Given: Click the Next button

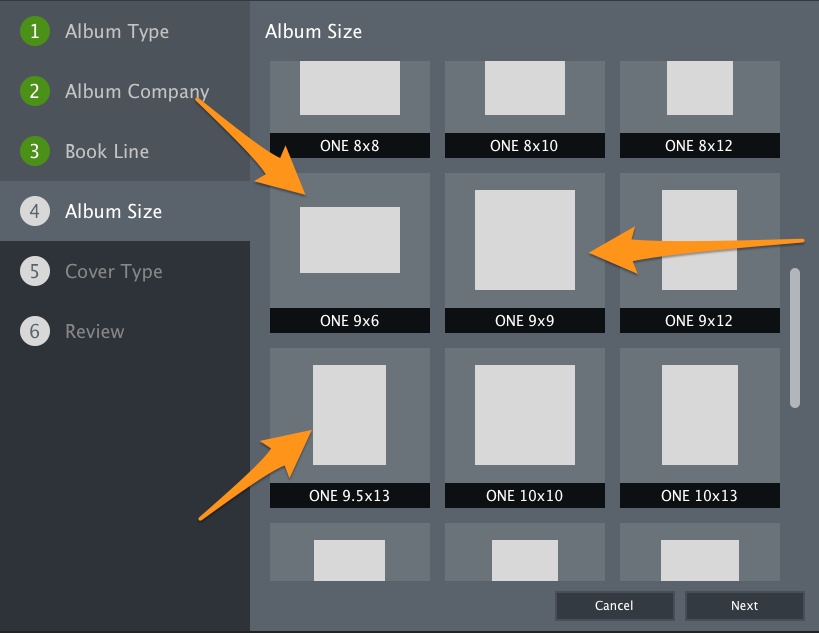Looking at the screenshot, I should (x=744, y=605).
